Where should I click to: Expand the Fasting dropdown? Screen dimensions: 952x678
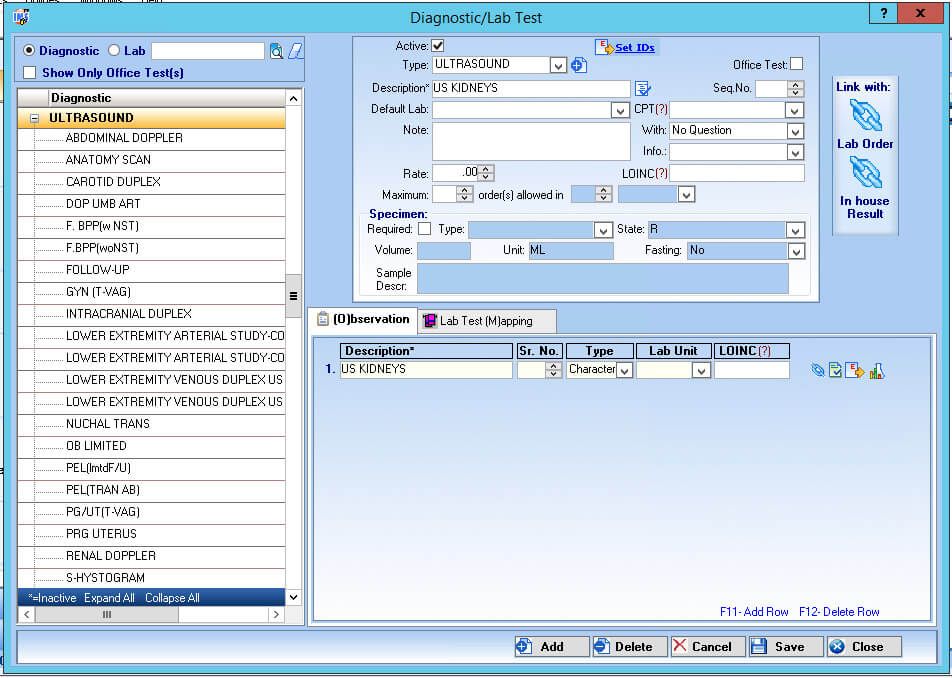tap(795, 251)
